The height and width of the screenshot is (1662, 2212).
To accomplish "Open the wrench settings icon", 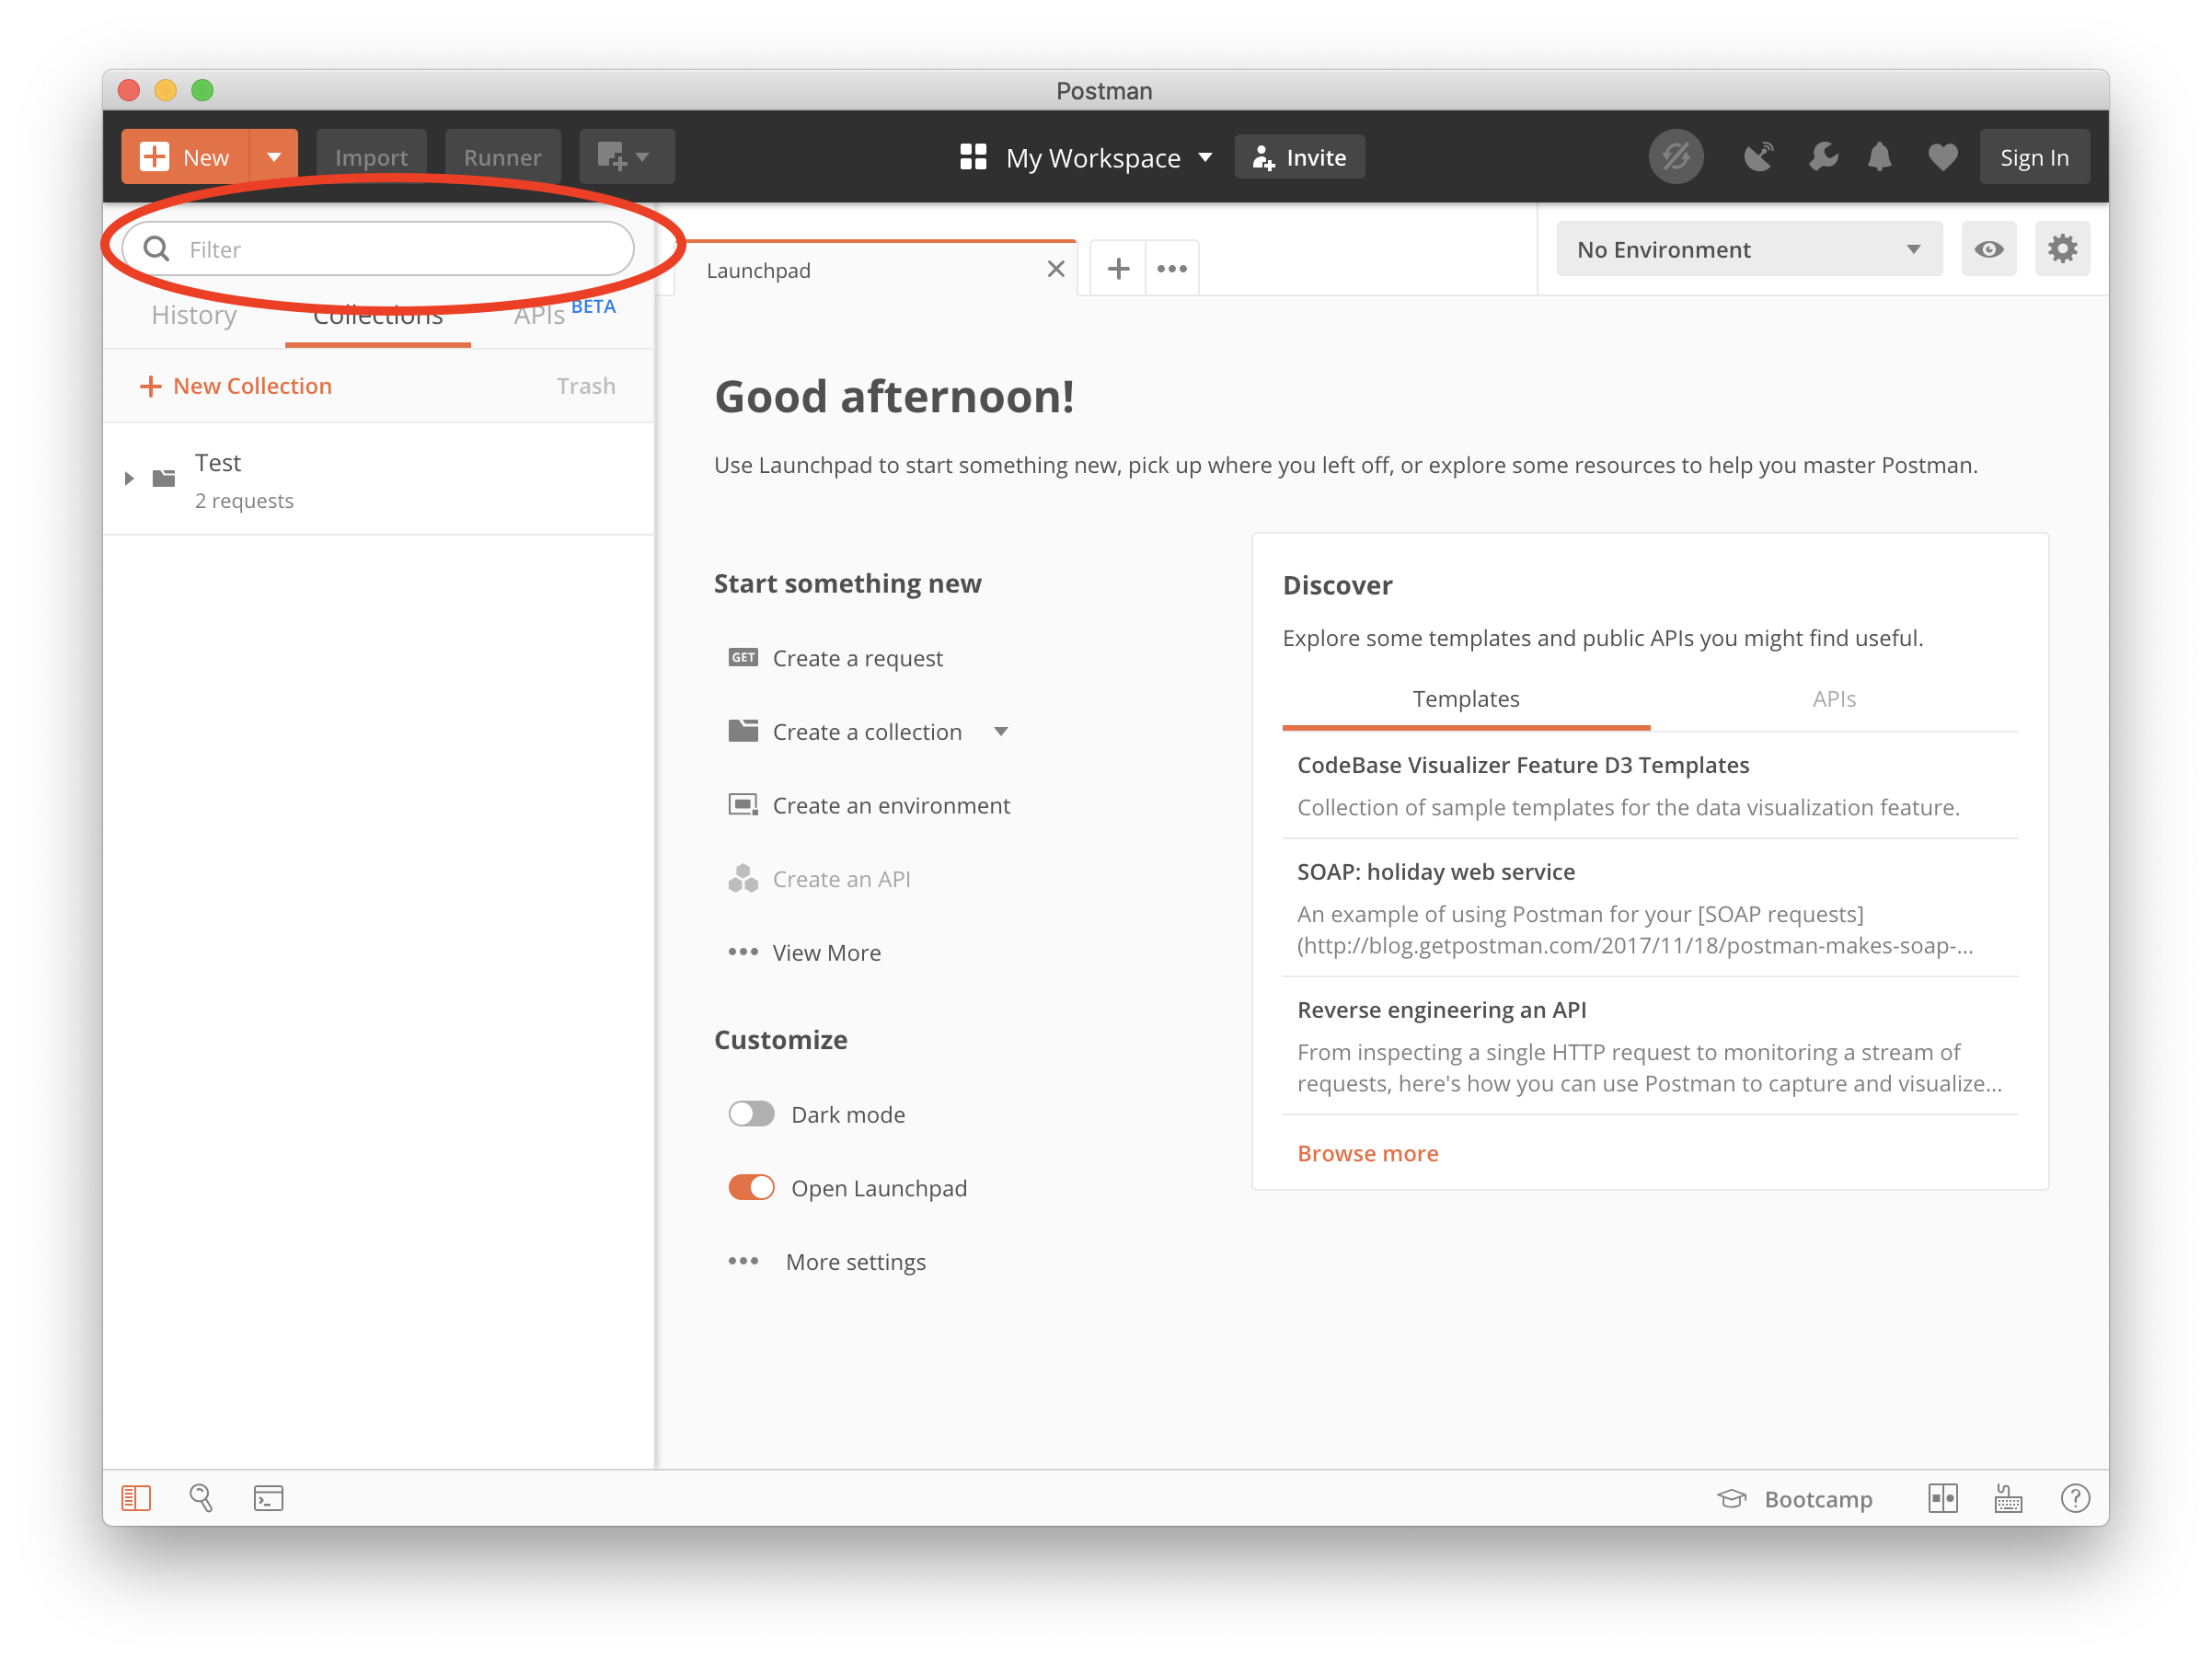I will pyautogui.click(x=1822, y=157).
